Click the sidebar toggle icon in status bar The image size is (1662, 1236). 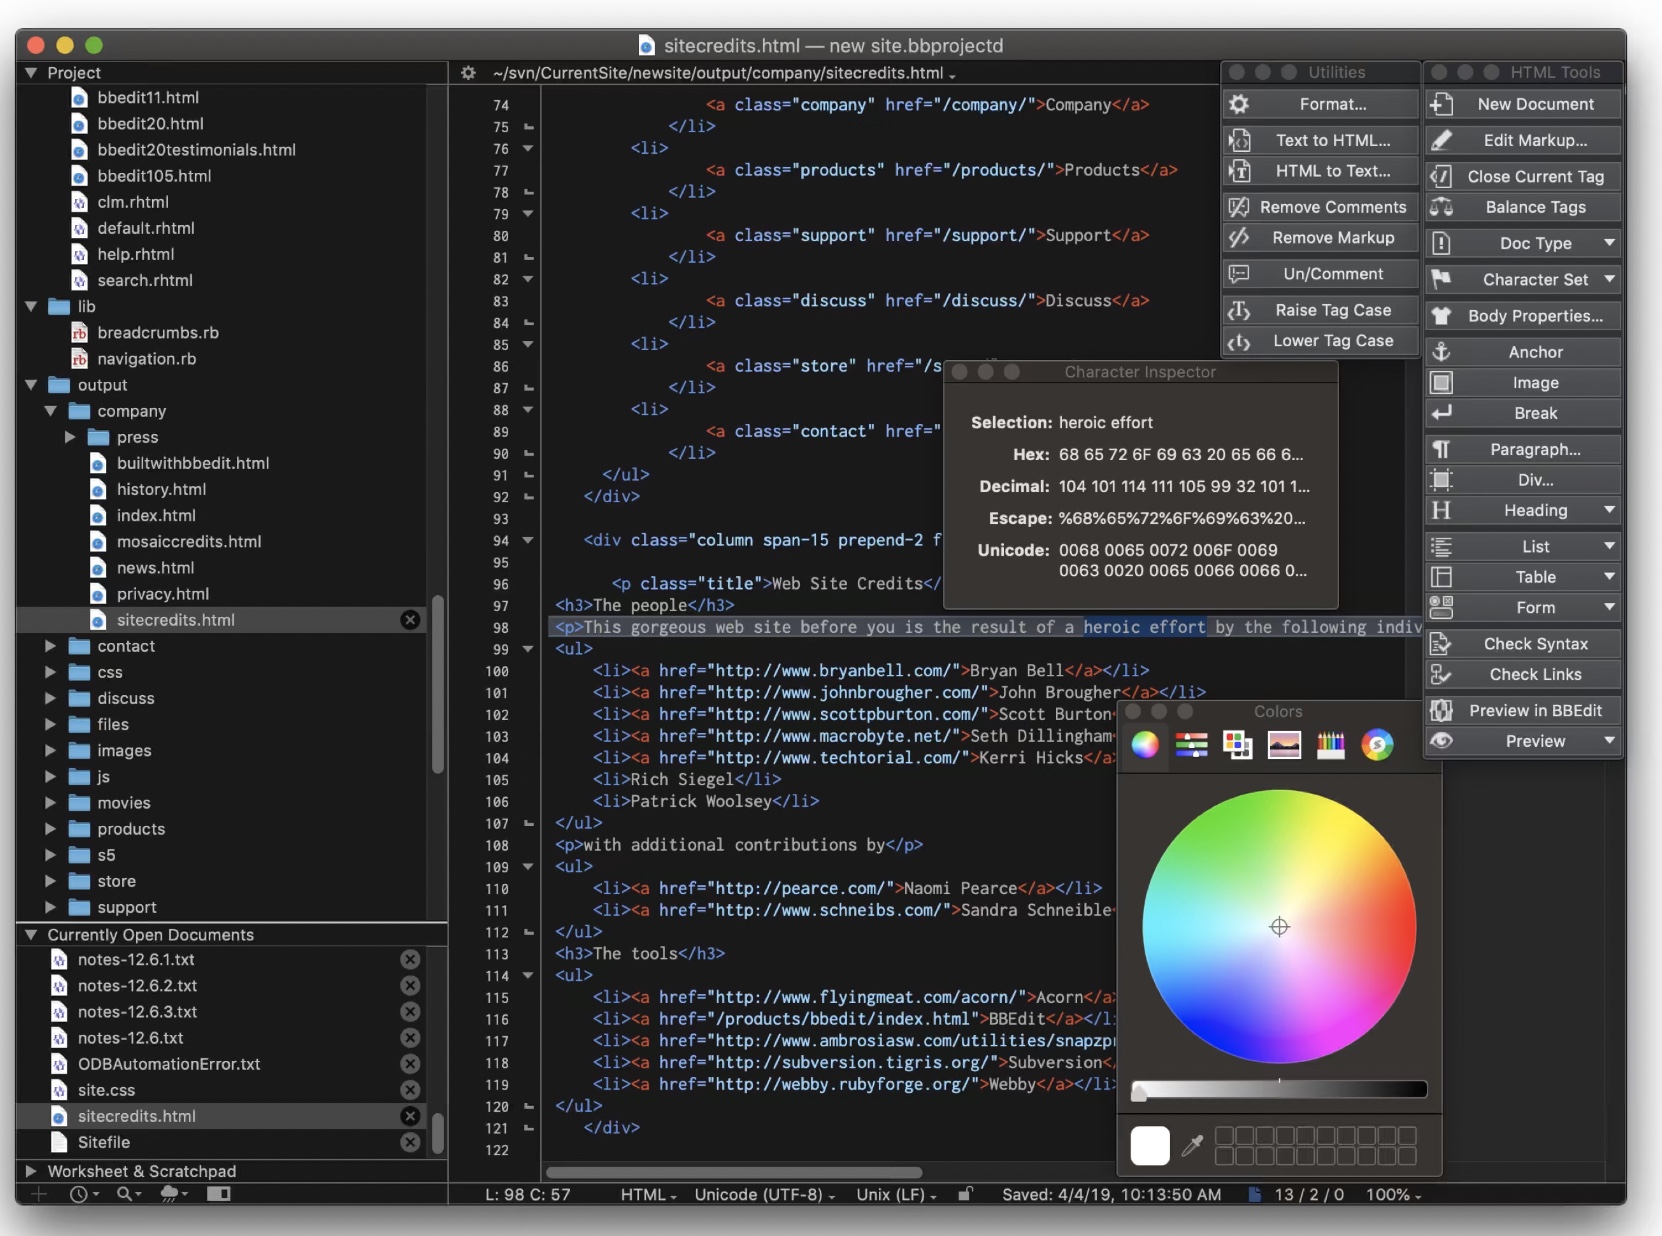pyautogui.click(x=218, y=1194)
